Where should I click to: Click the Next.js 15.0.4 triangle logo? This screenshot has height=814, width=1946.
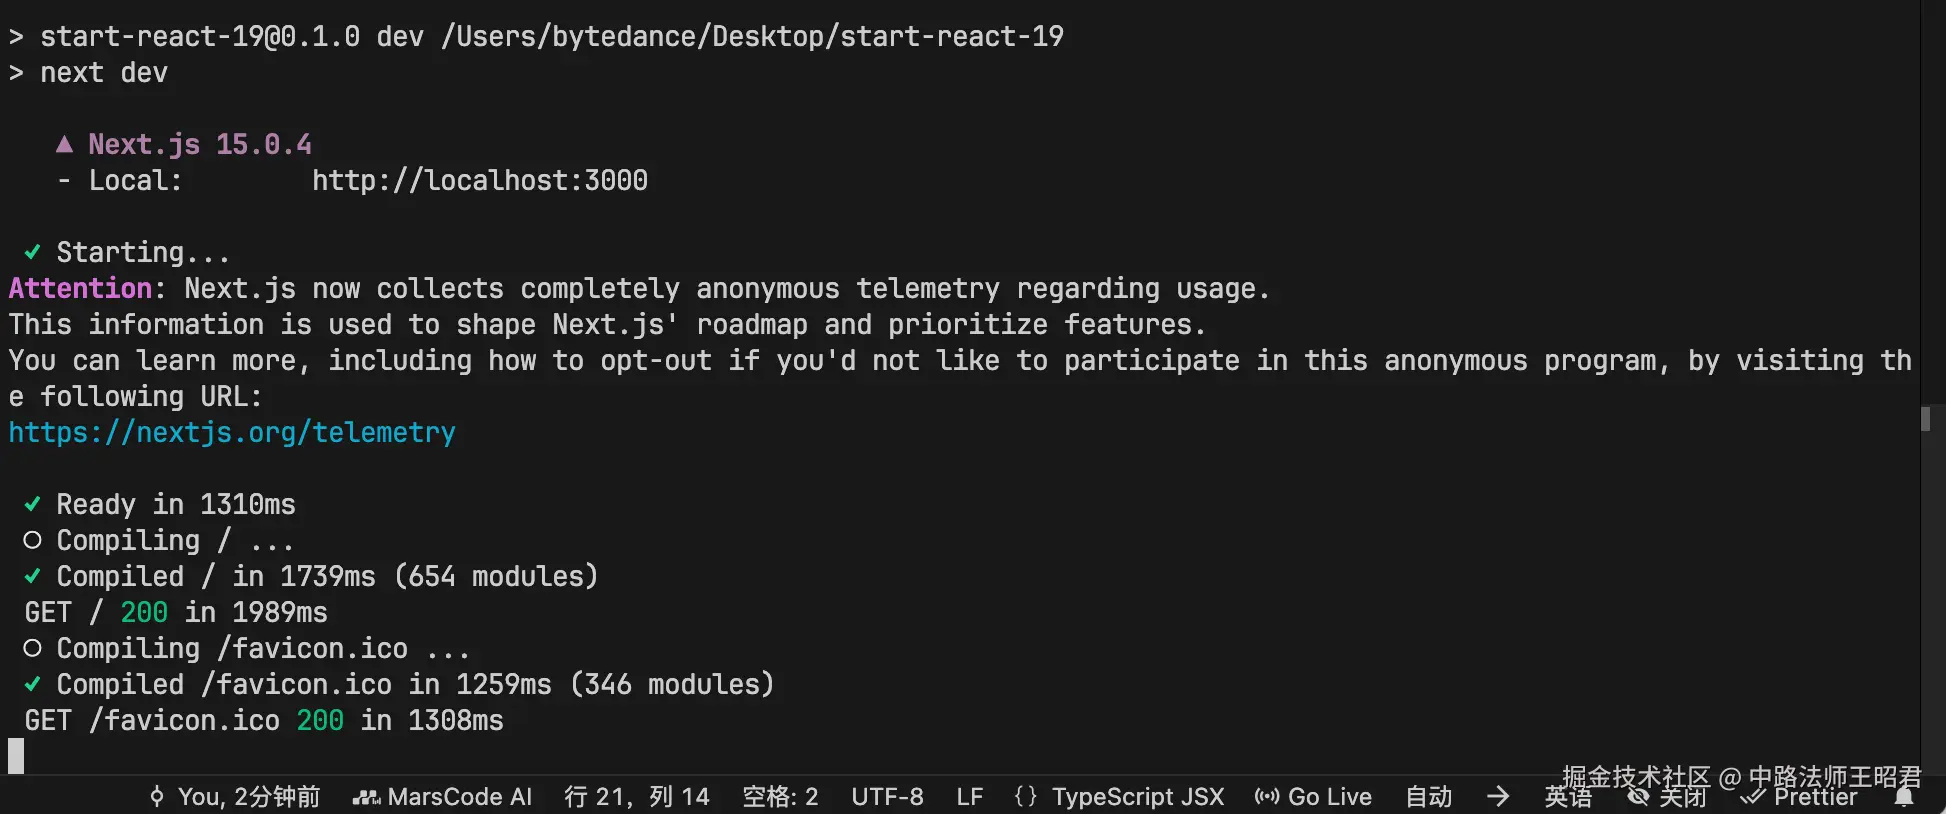coord(65,144)
